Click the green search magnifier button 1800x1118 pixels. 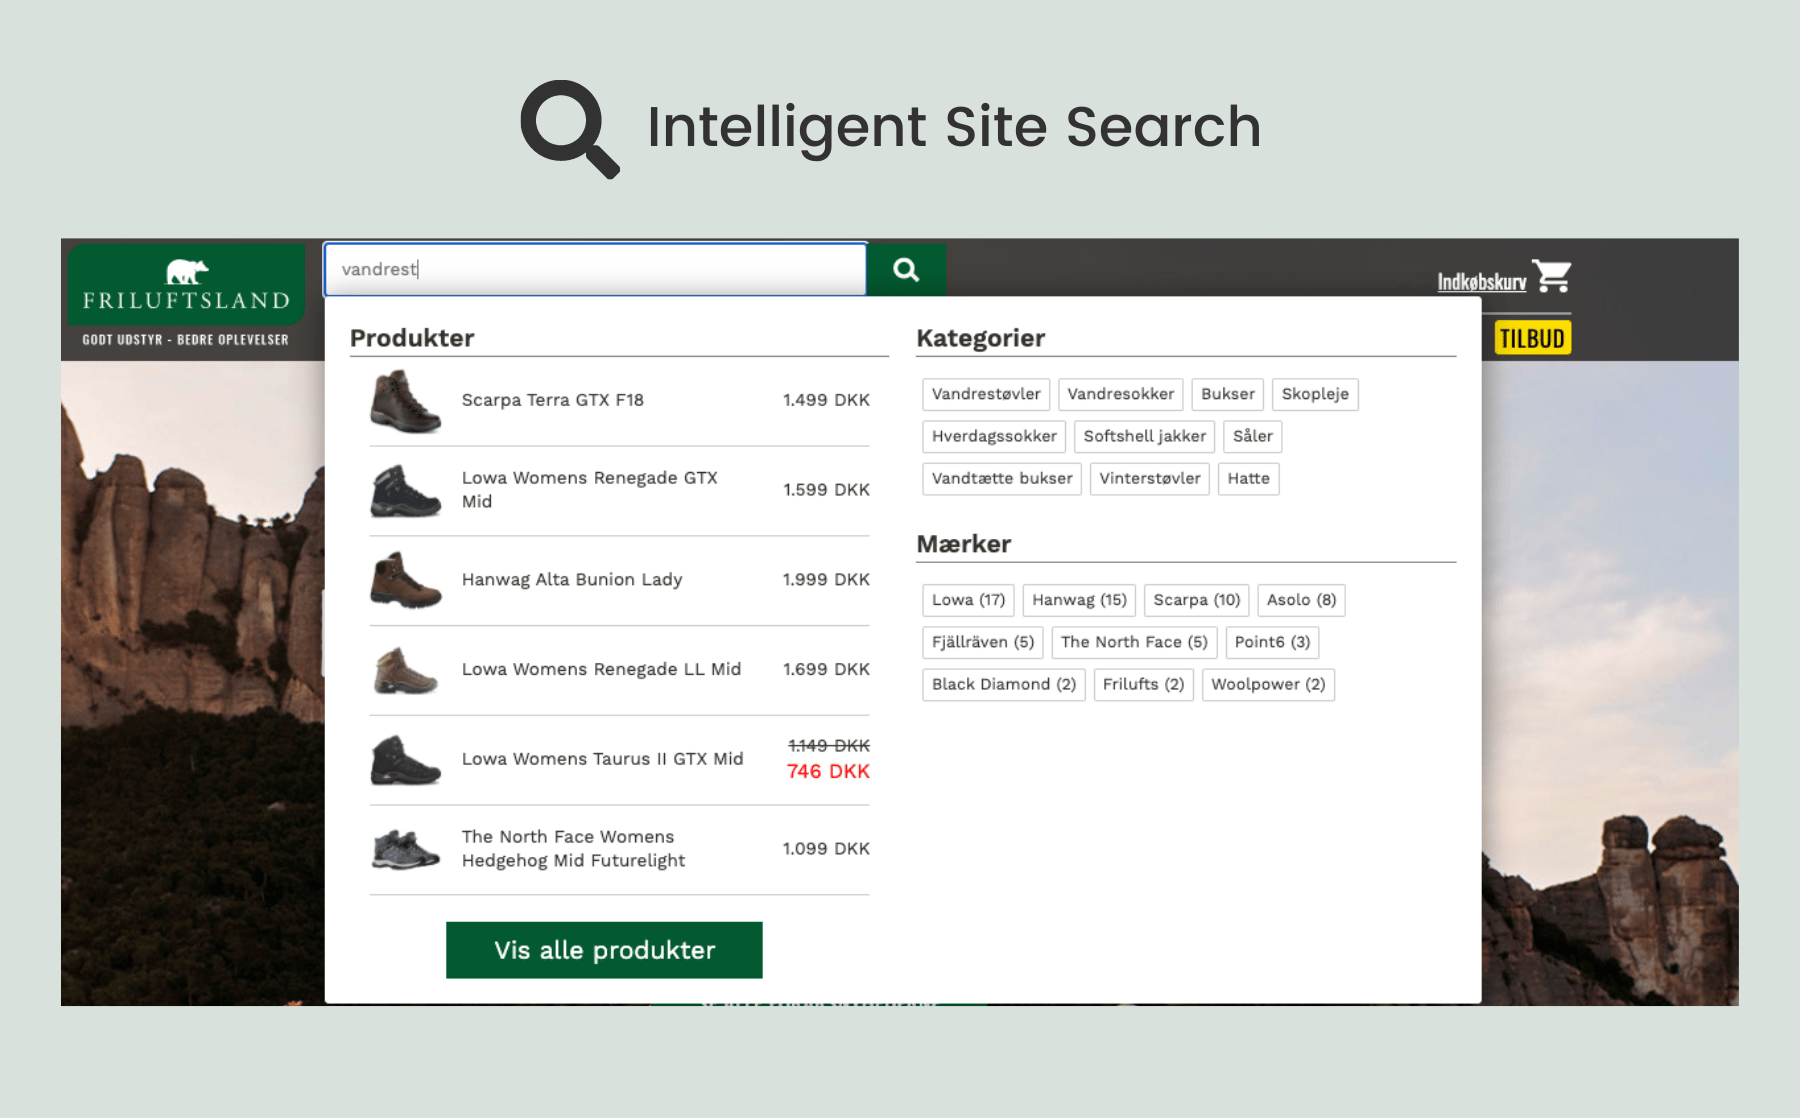(906, 270)
